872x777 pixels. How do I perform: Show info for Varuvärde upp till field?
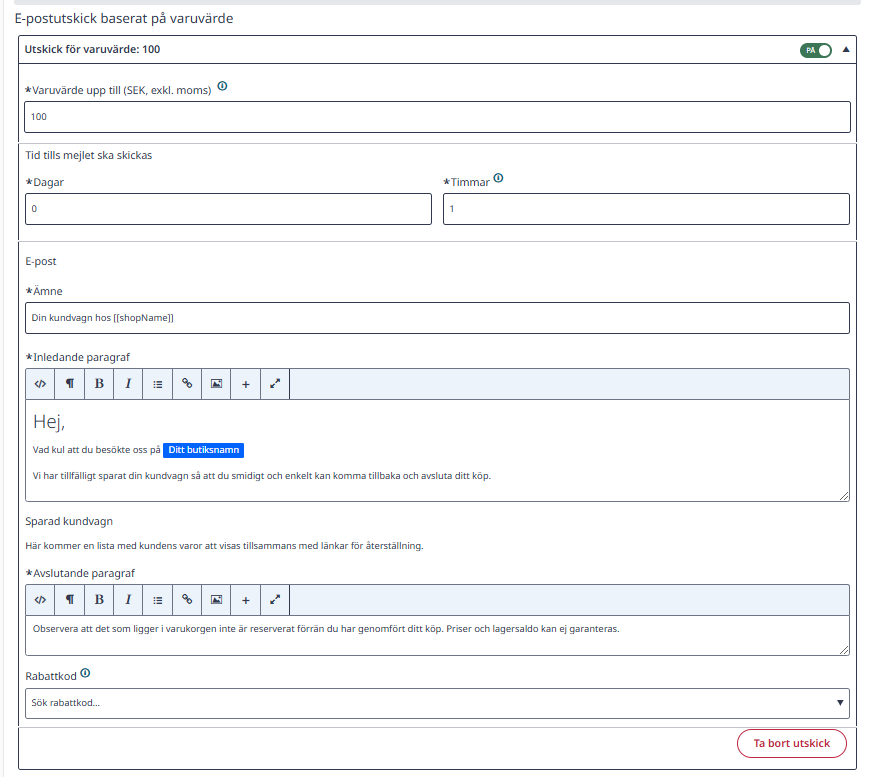coord(222,86)
